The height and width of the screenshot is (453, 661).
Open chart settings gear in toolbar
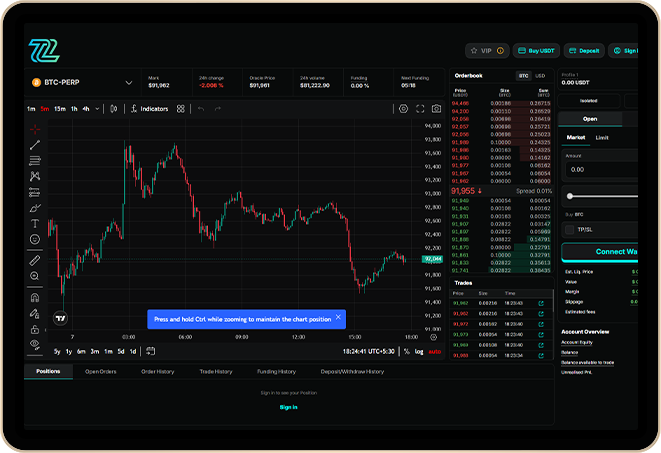403,109
